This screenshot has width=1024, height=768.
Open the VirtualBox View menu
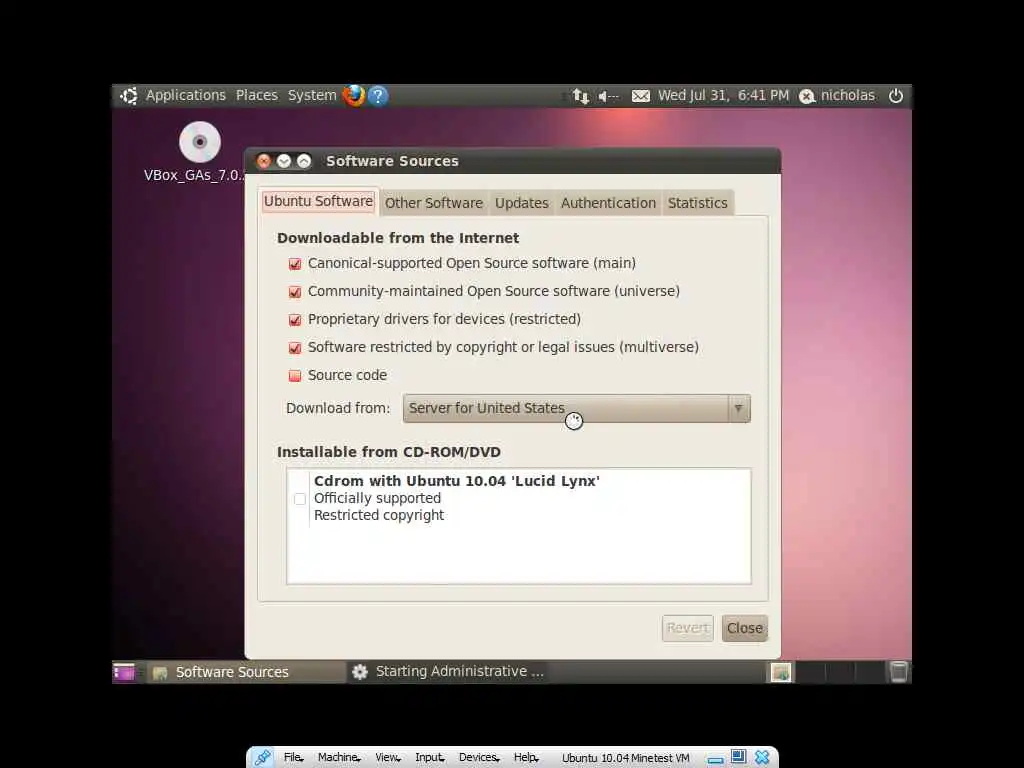pos(387,758)
